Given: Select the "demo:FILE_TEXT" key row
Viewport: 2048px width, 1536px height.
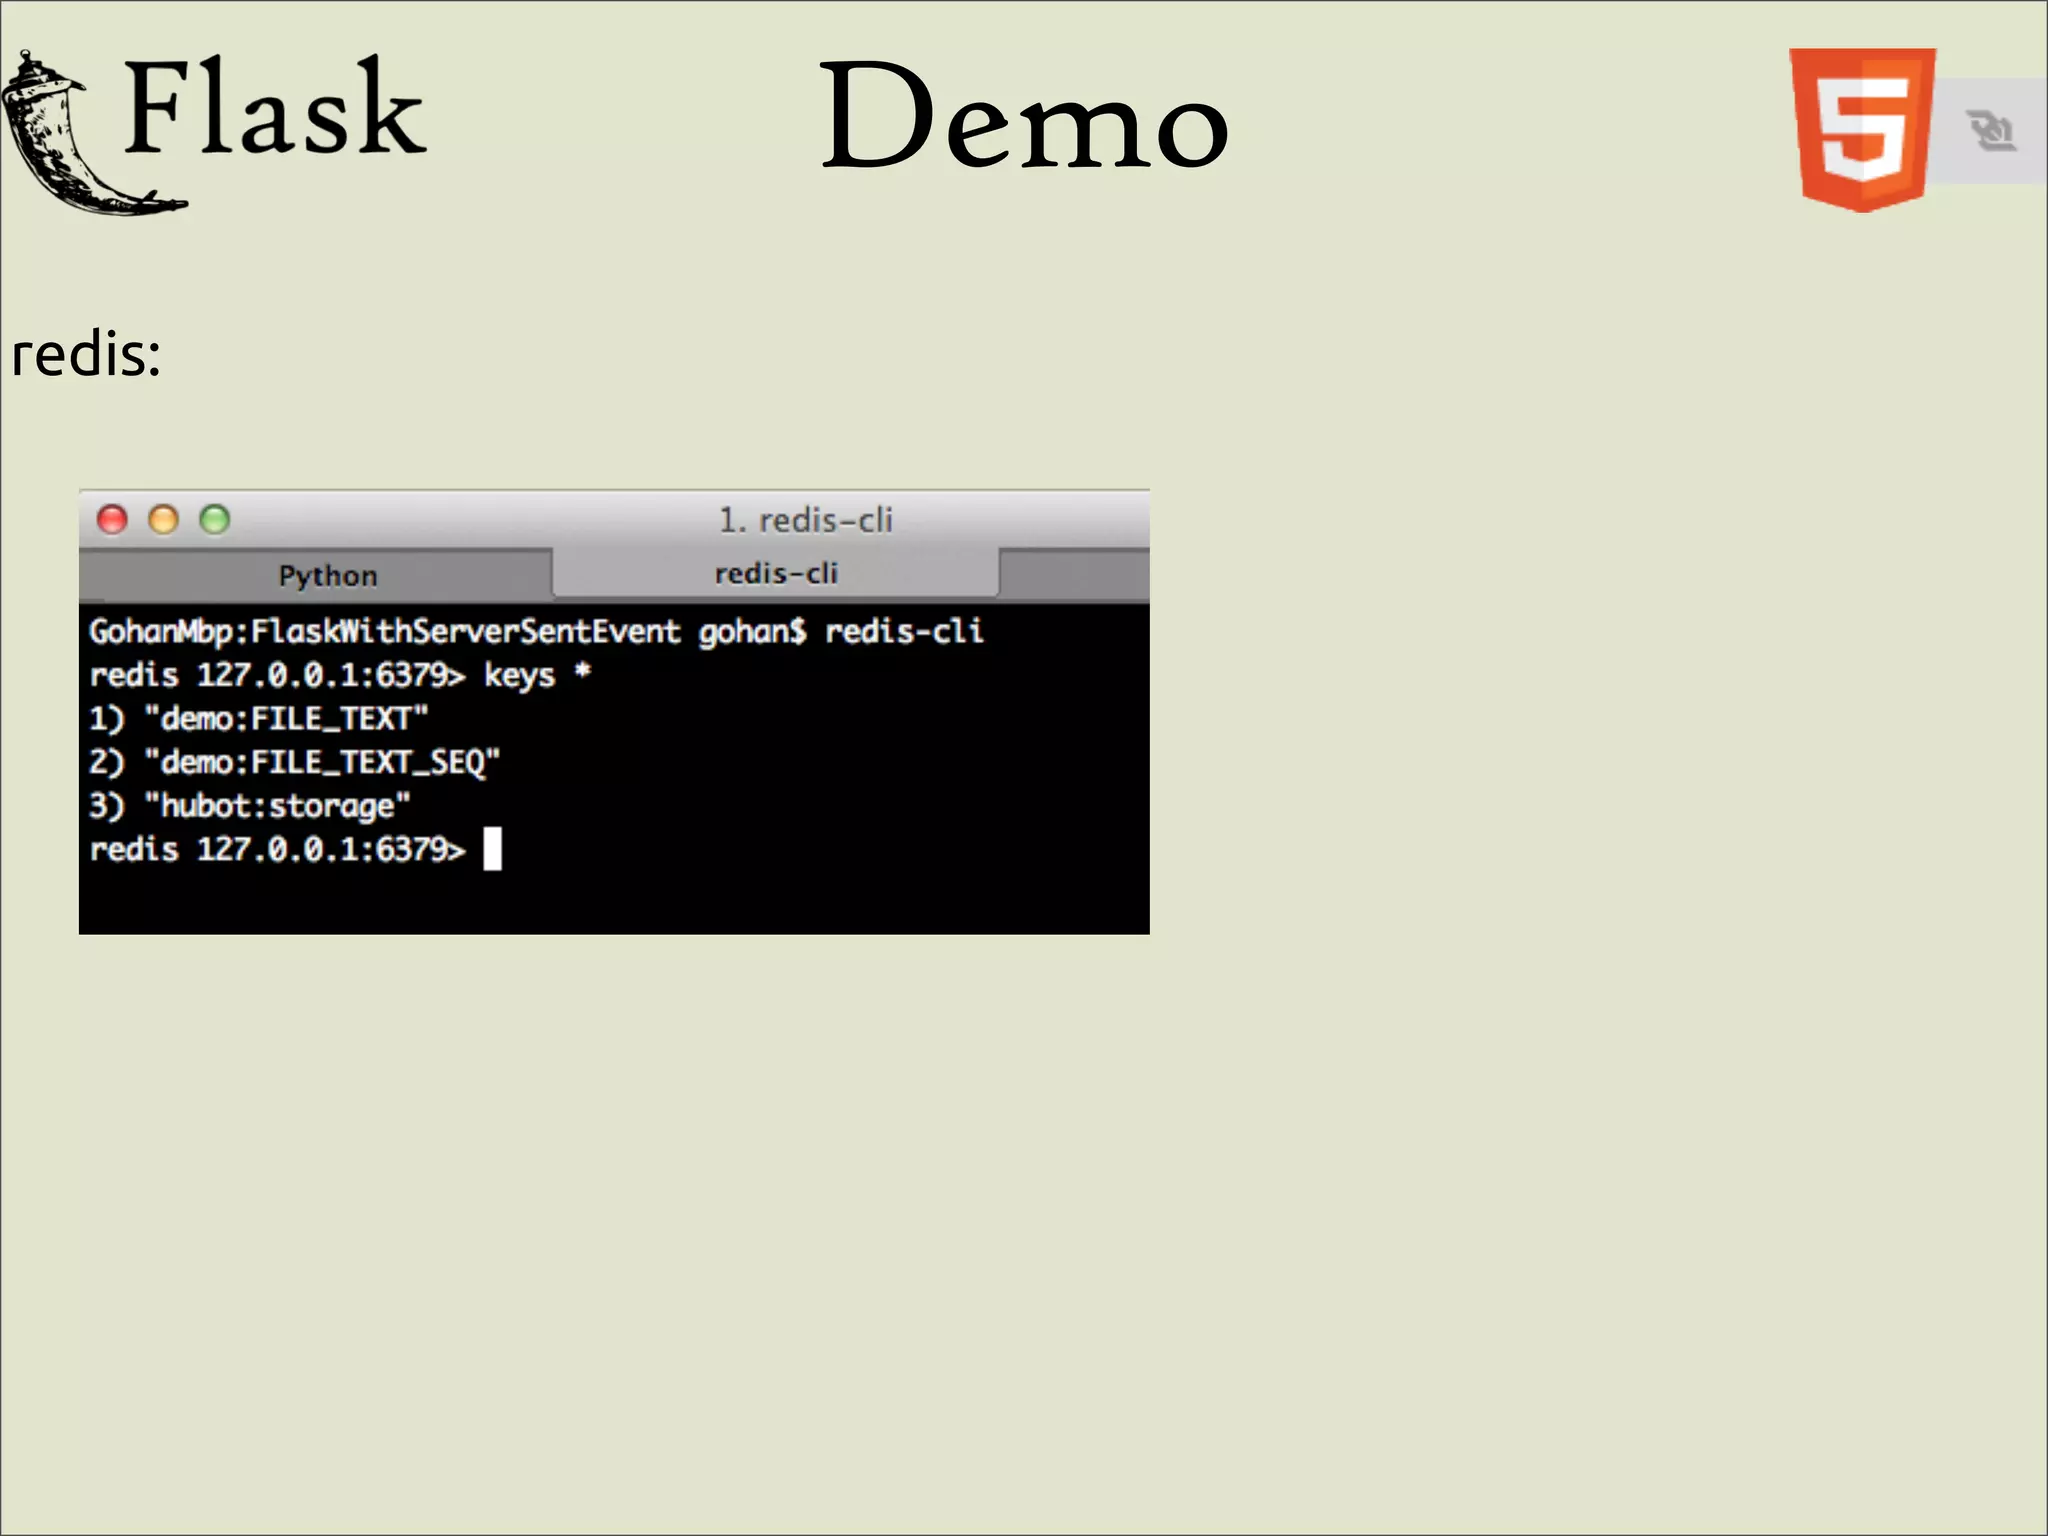Looking at the screenshot, I should tap(259, 718).
